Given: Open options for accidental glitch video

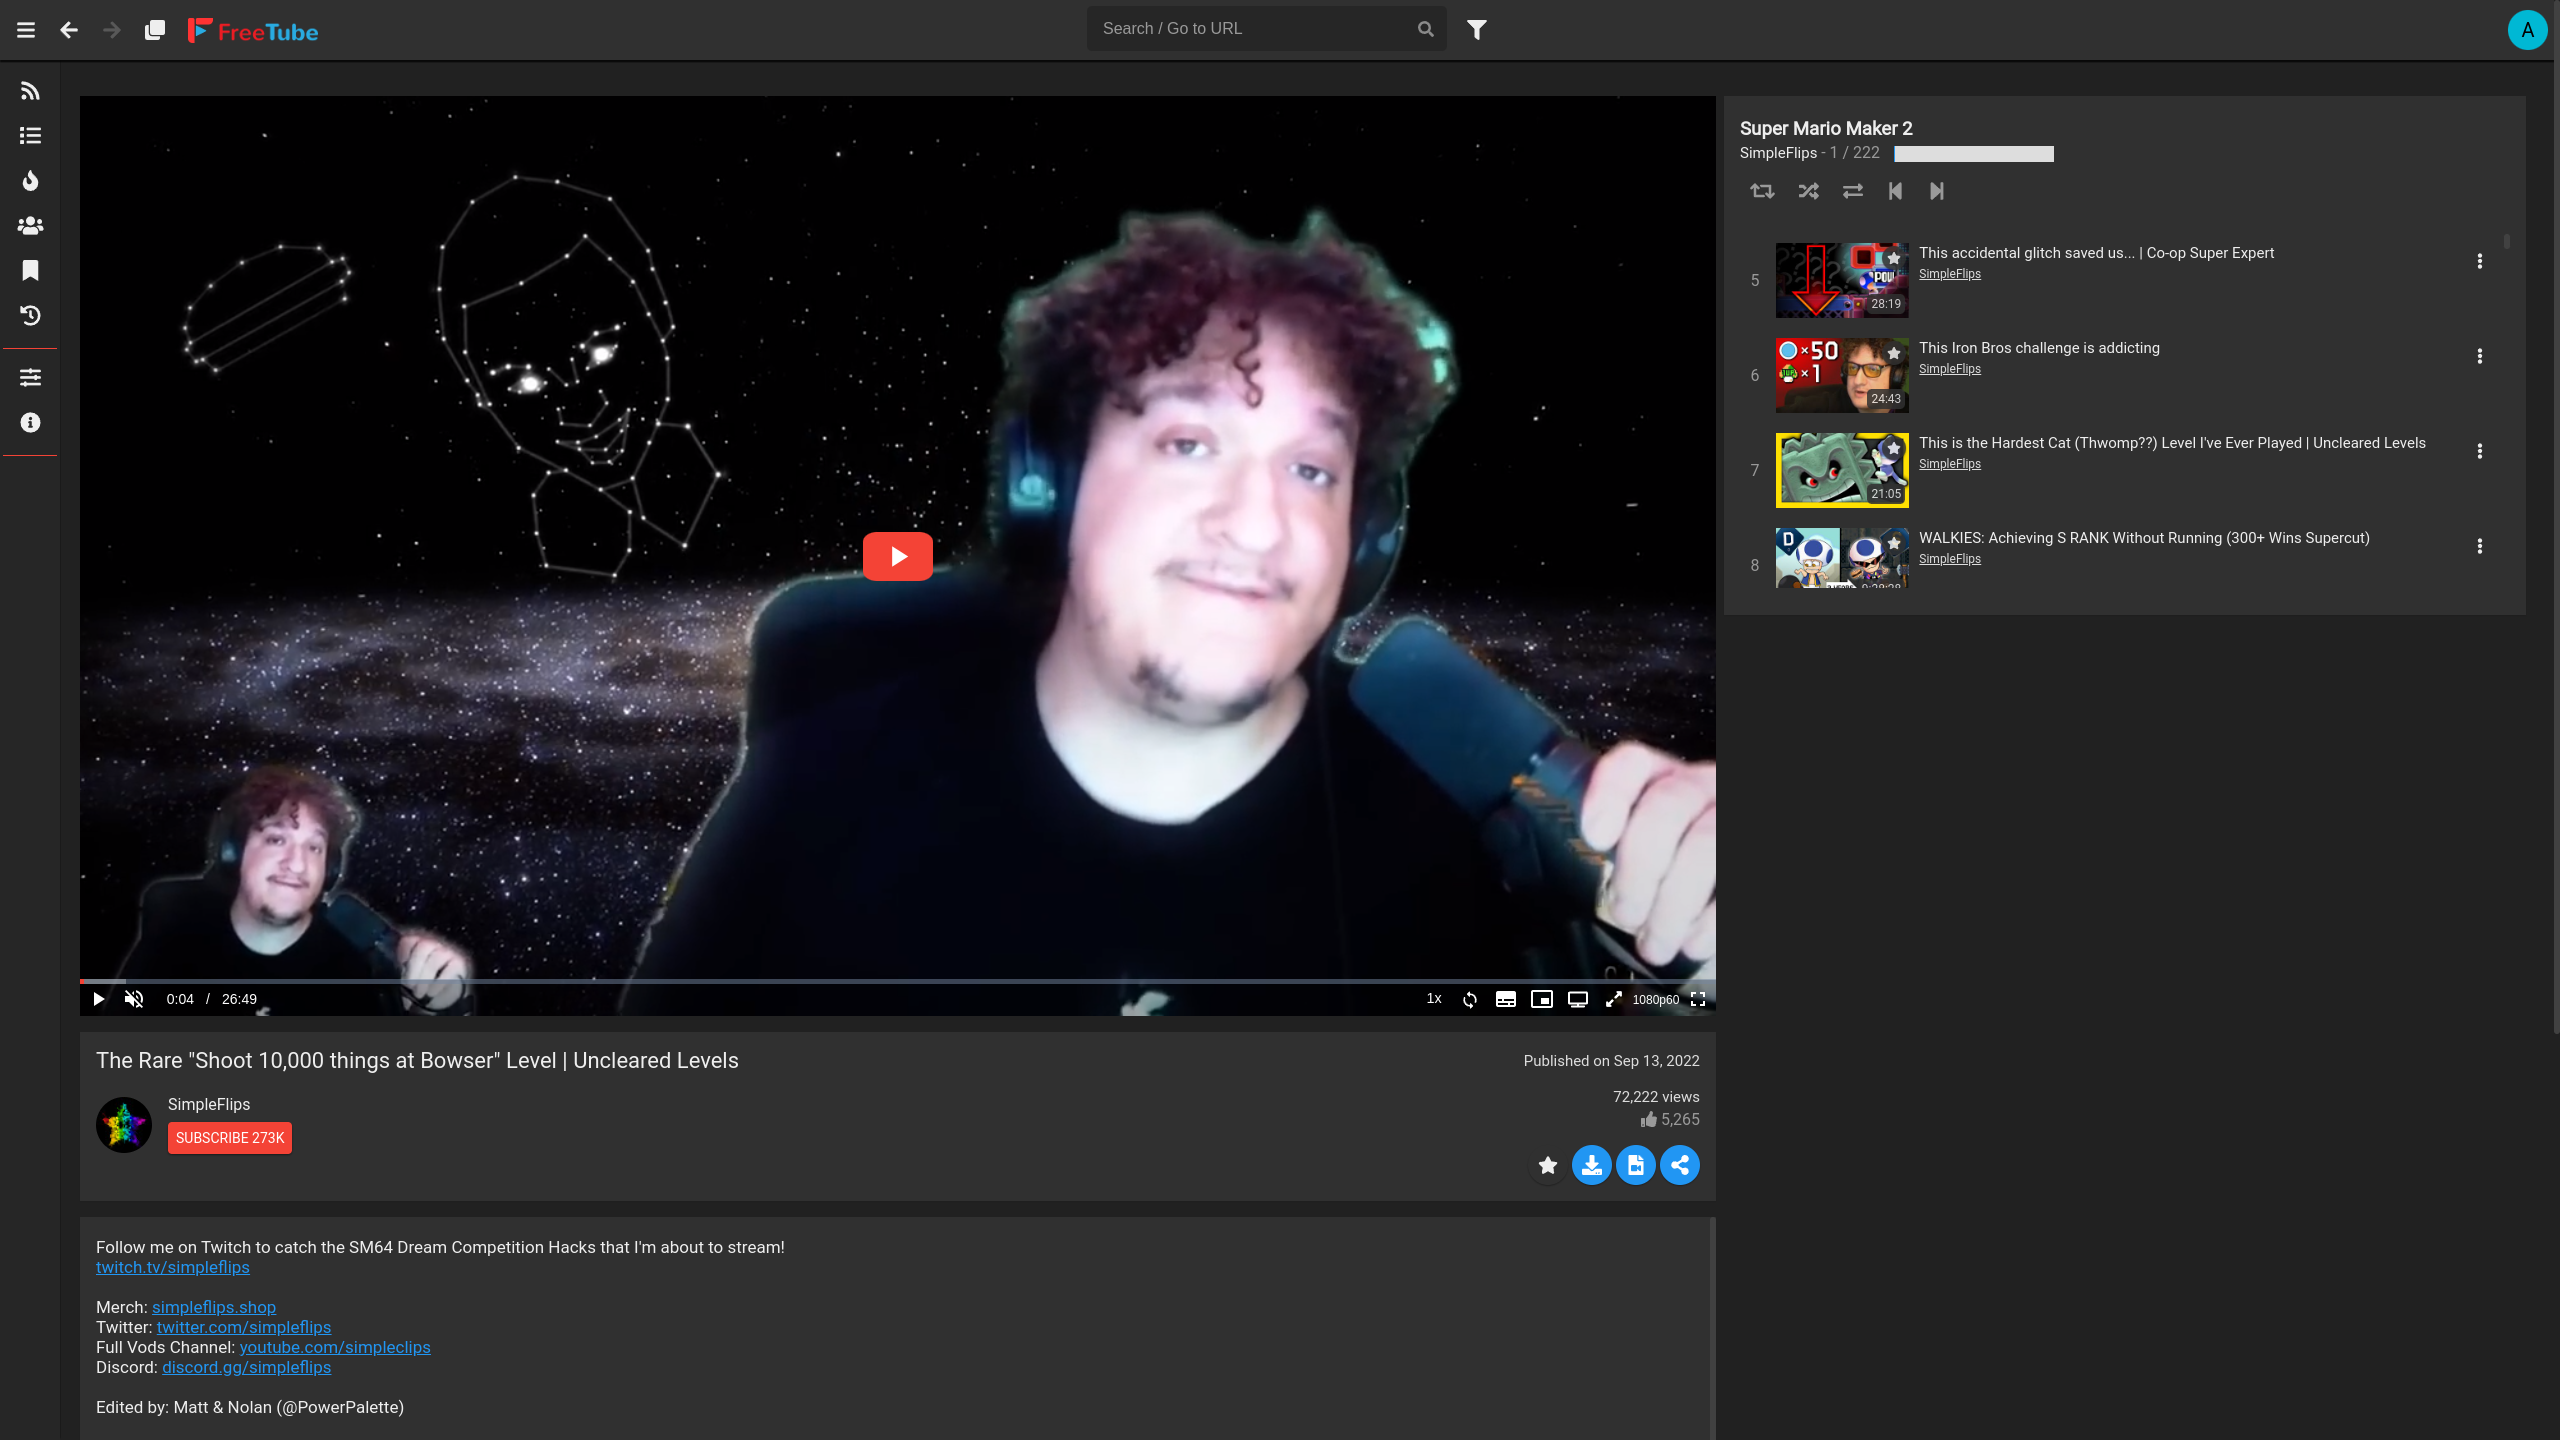Looking at the screenshot, I should pyautogui.click(x=2480, y=261).
